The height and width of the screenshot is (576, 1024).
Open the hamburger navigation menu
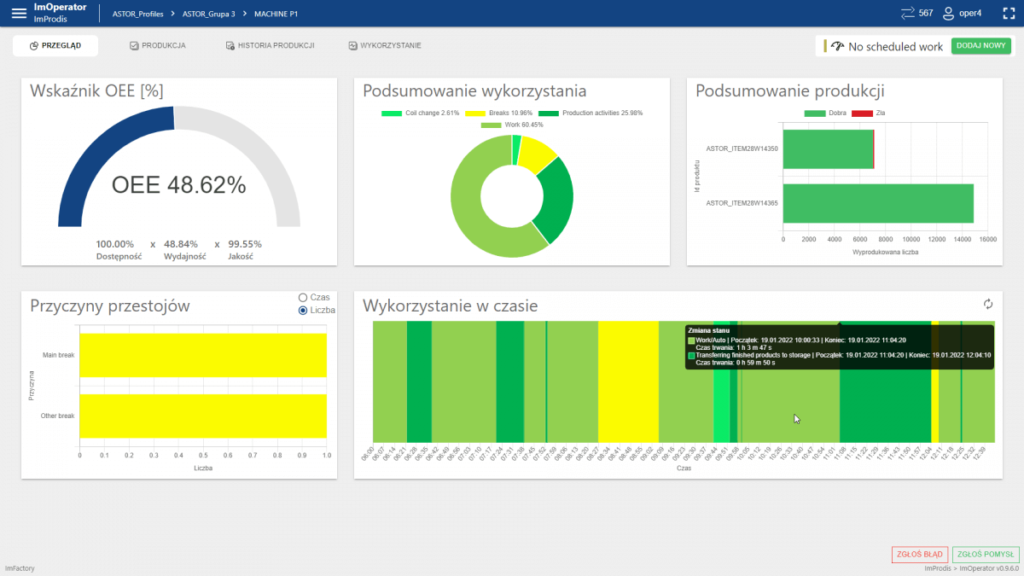[x=18, y=13]
